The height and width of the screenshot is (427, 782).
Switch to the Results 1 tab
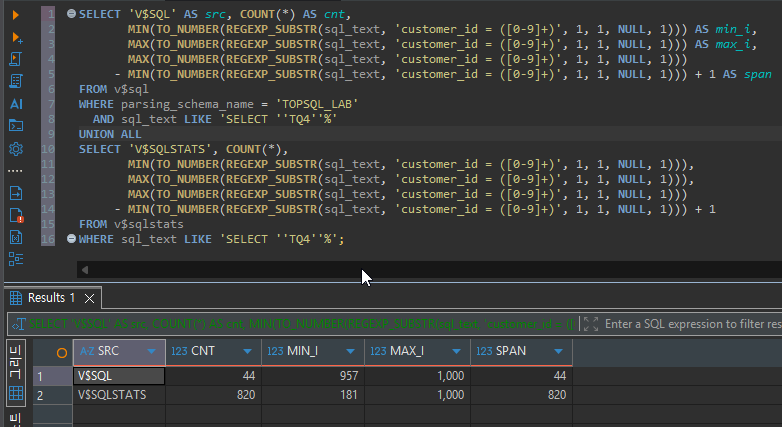(x=51, y=298)
